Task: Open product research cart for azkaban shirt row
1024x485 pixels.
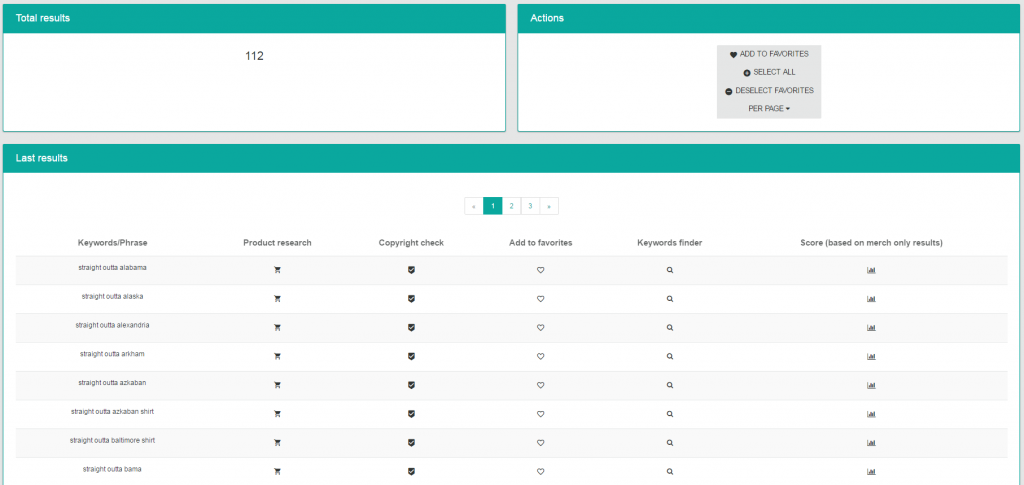Action: click(277, 414)
